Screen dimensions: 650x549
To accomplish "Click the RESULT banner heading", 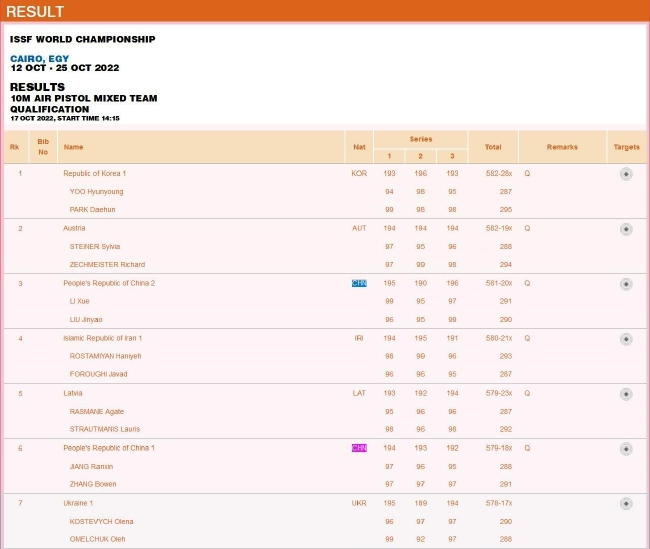I will coord(35,12).
